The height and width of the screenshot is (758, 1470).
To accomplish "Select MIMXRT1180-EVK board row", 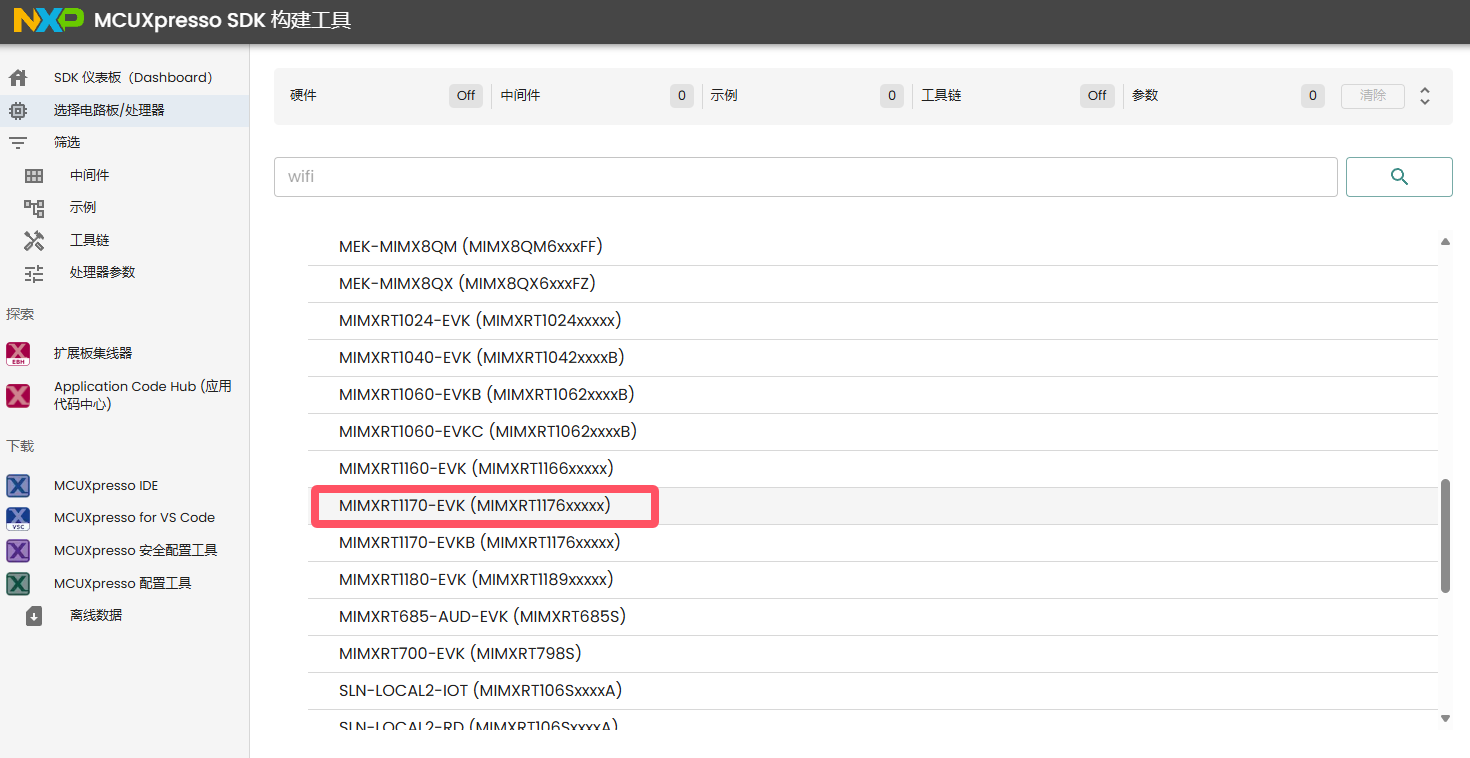I will point(873,580).
